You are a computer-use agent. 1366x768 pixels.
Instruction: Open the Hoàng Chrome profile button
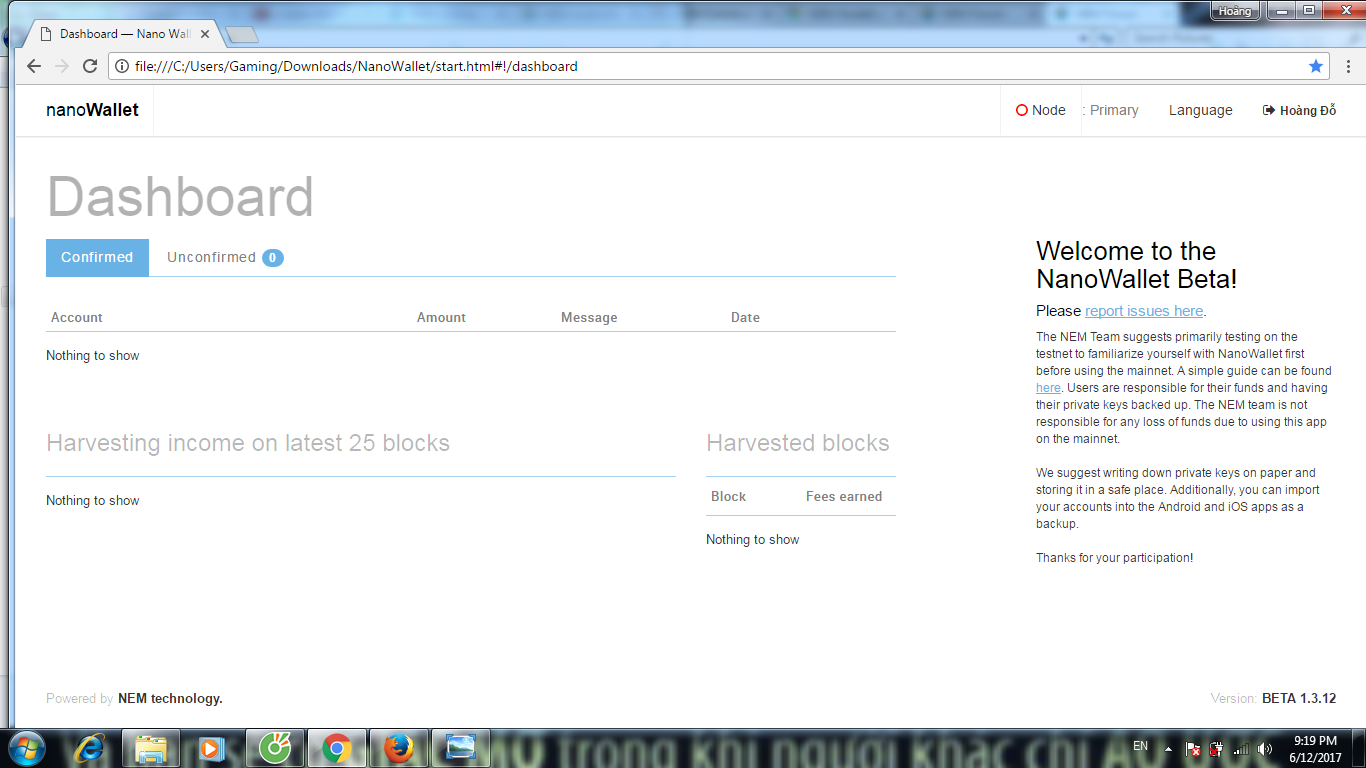click(1234, 11)
